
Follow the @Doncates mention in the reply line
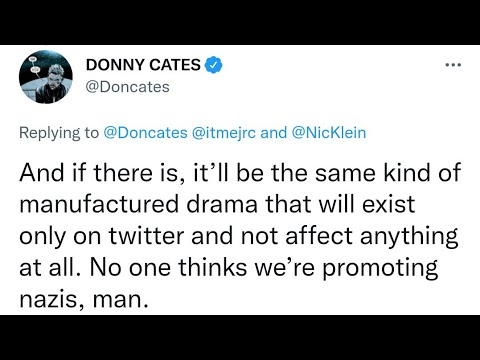[x=146, y=133]
